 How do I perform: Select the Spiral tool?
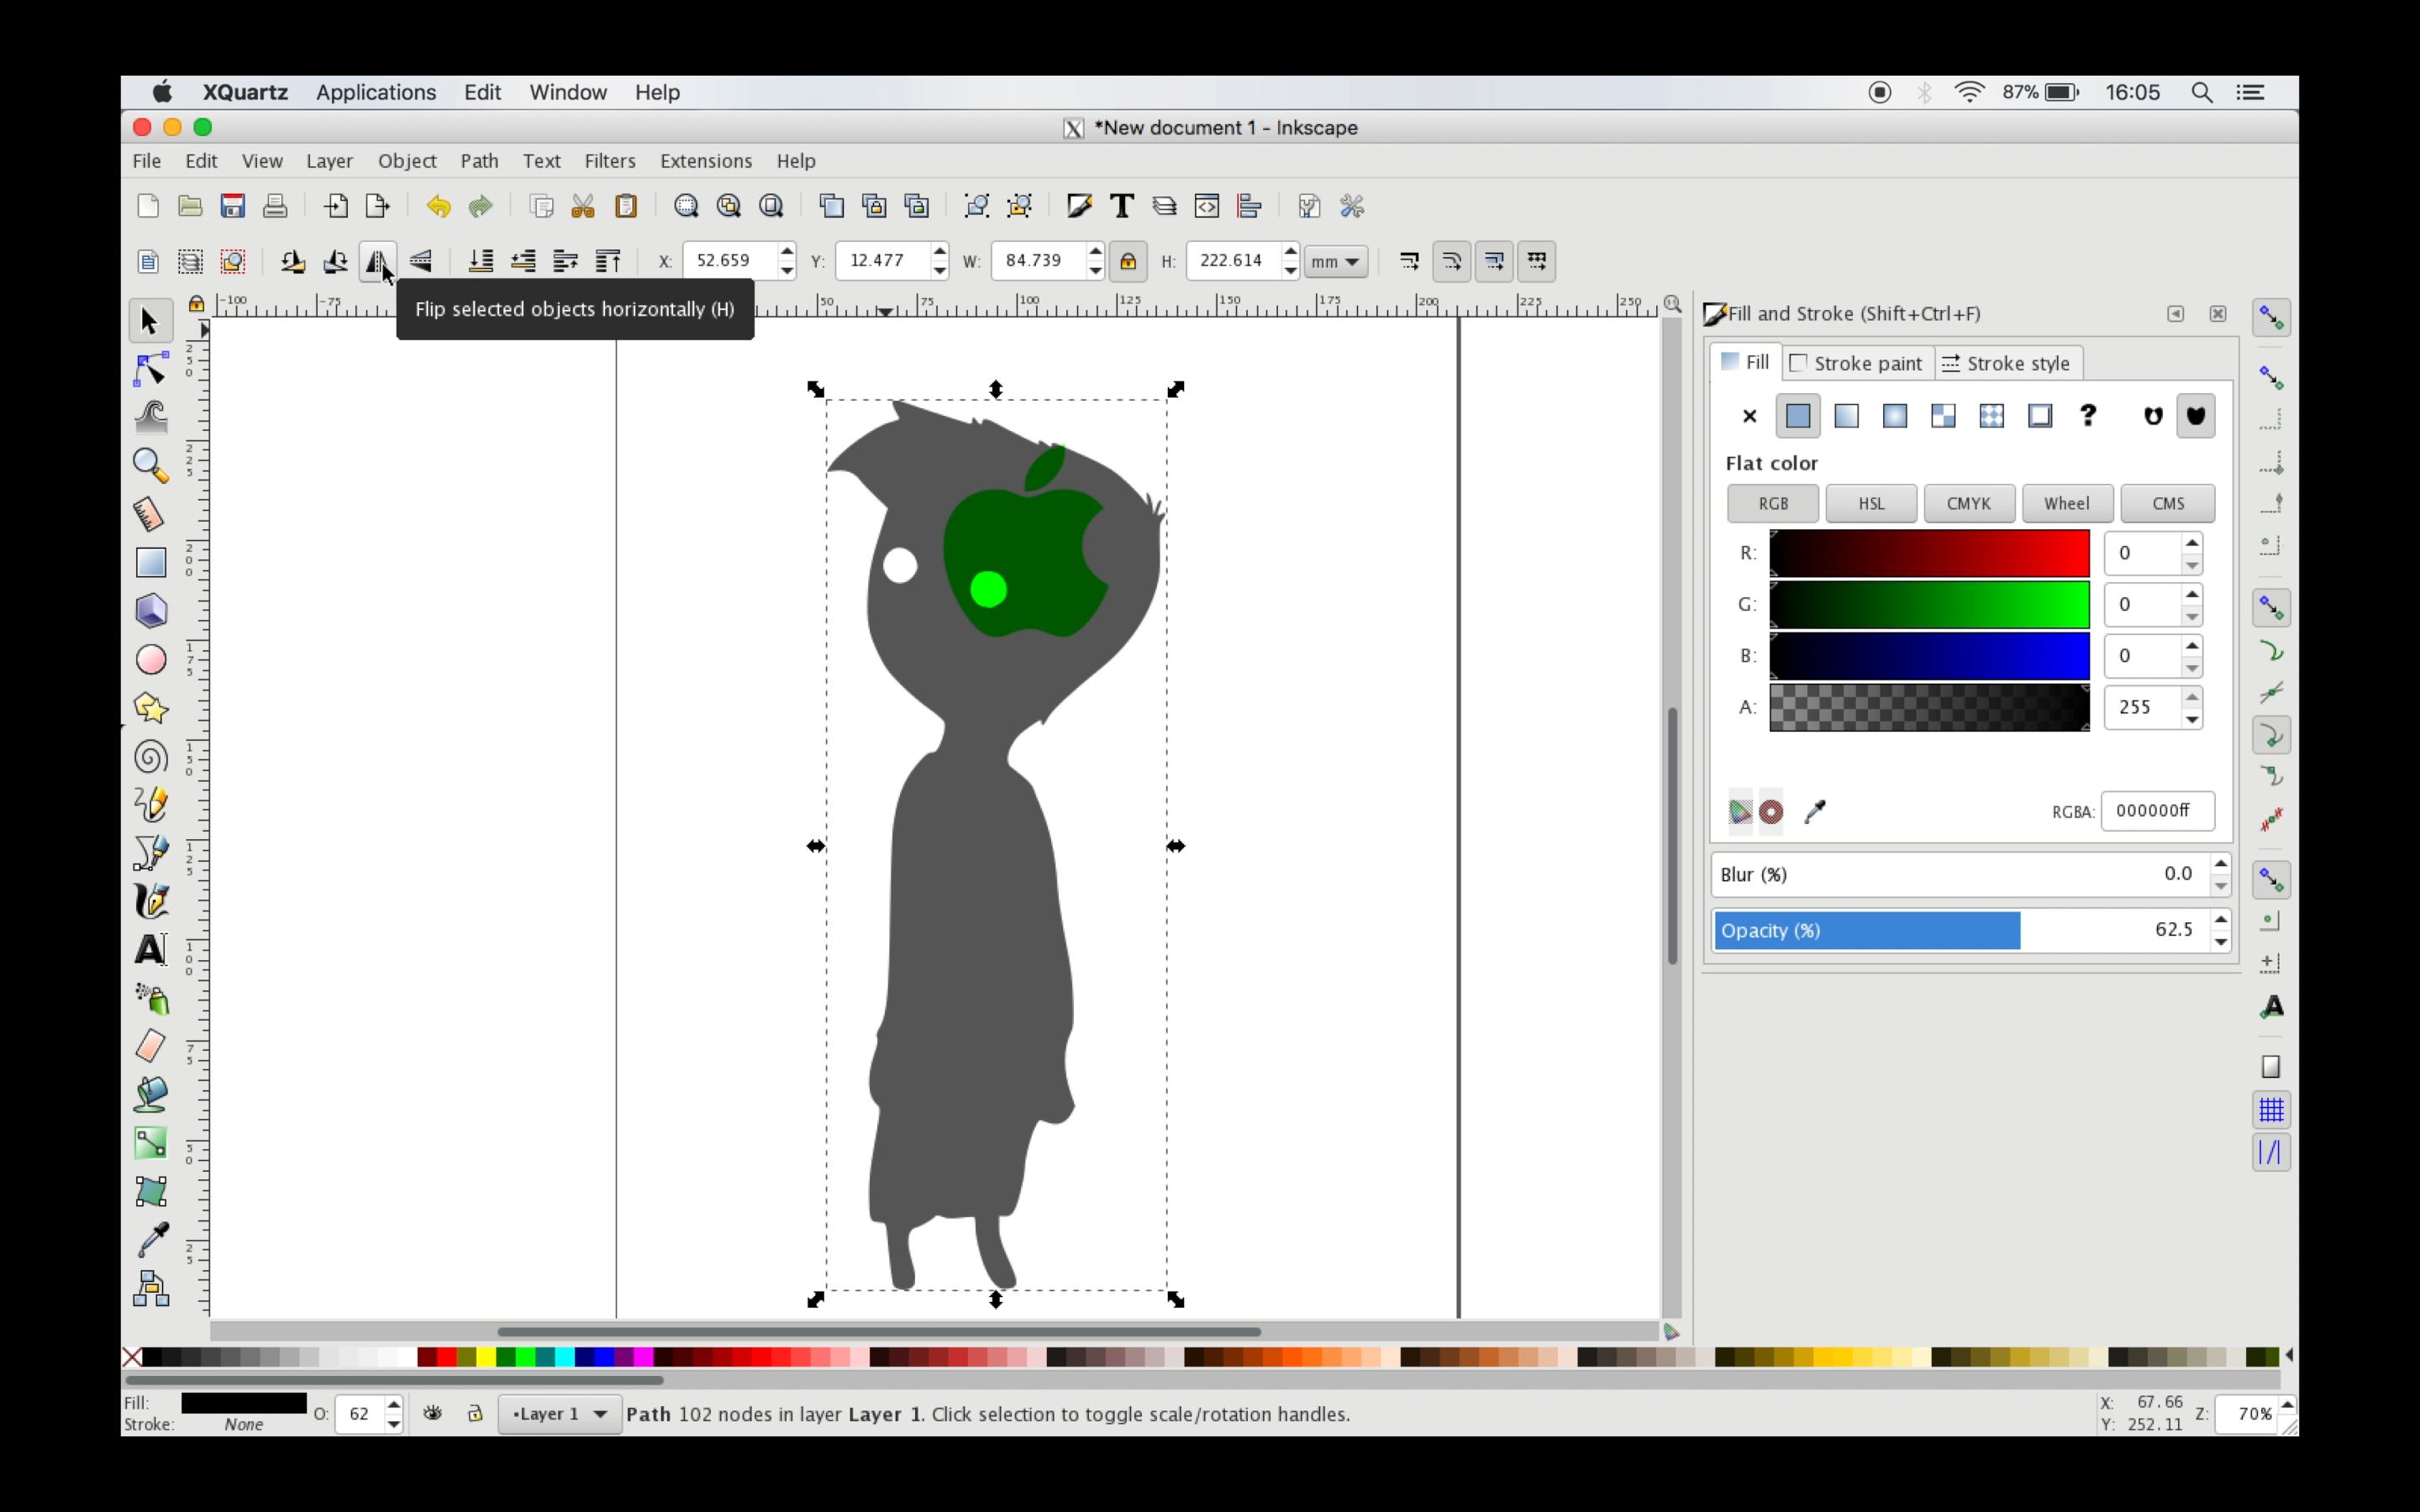[x=151, y=757]
